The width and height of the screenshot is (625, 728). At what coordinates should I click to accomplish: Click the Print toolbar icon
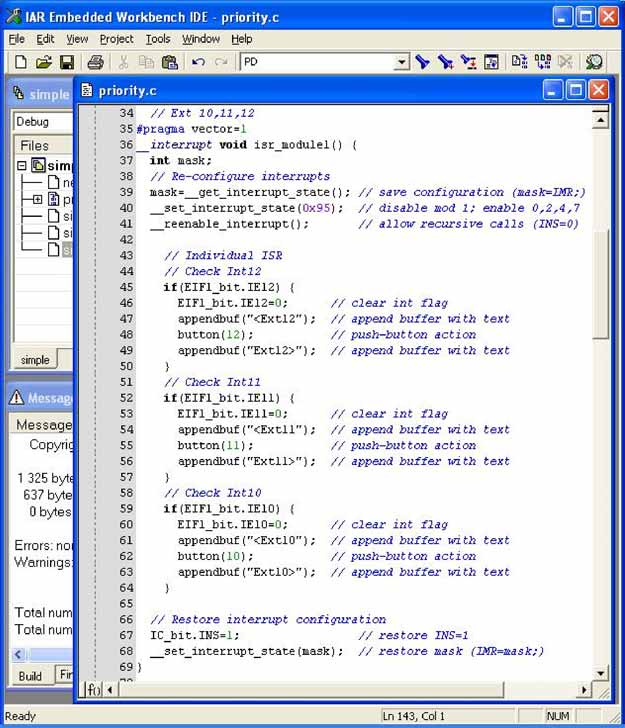(x=95, y=62)
